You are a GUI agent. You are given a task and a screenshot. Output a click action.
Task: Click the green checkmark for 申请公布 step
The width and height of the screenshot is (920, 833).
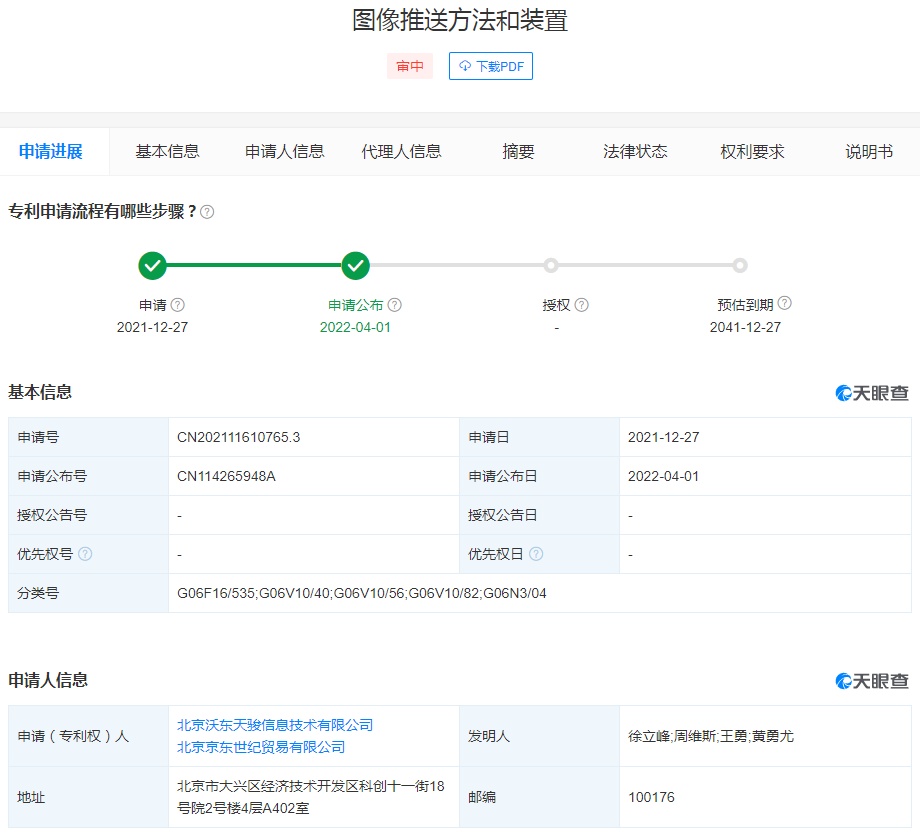tap(356, 266)
